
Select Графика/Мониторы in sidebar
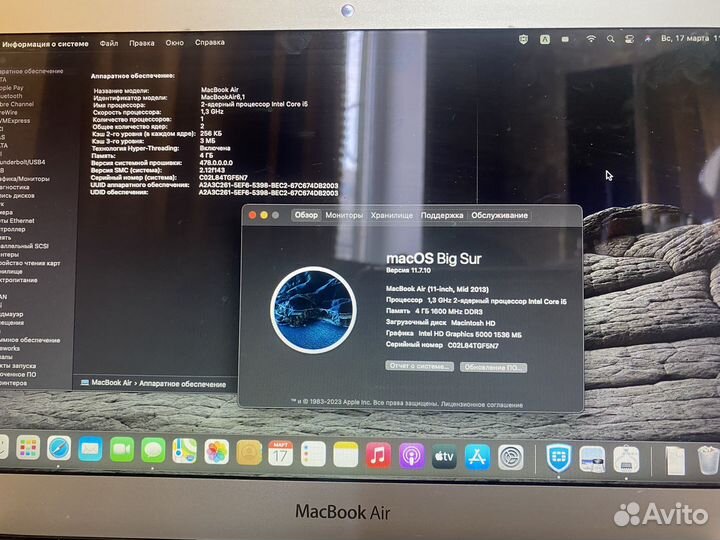25,179
